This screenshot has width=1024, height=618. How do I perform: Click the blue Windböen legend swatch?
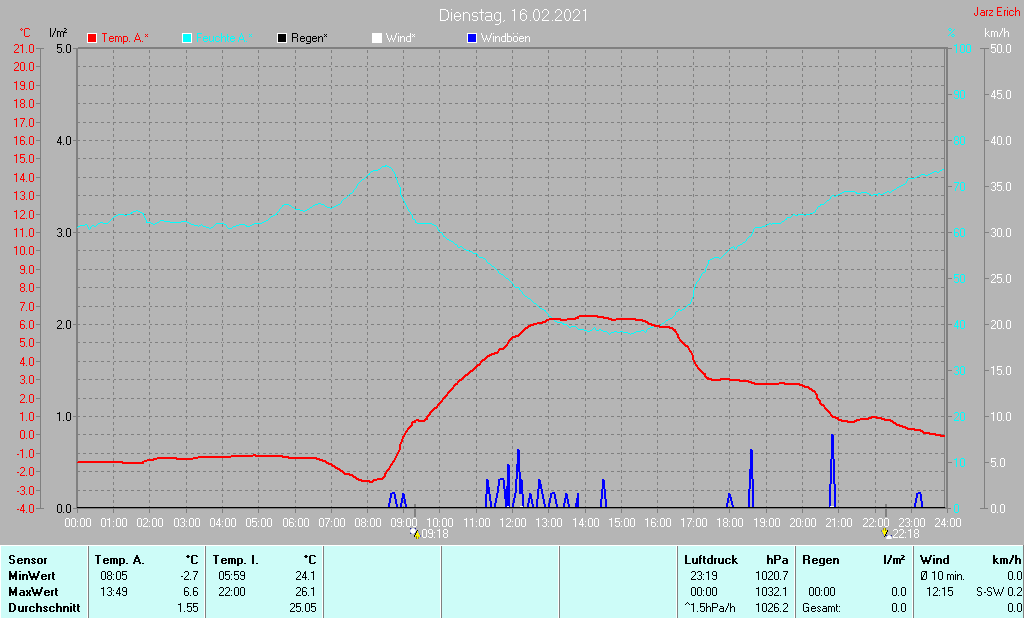[x=472, y=39]
